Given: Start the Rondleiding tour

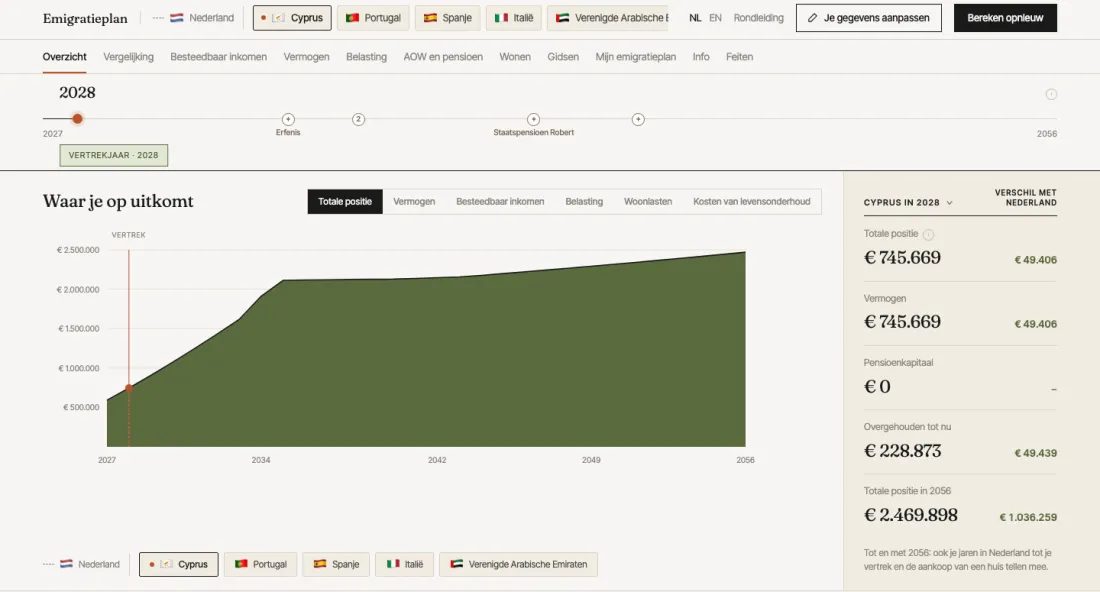Looking at the screenshot, I should coord(758,18).
